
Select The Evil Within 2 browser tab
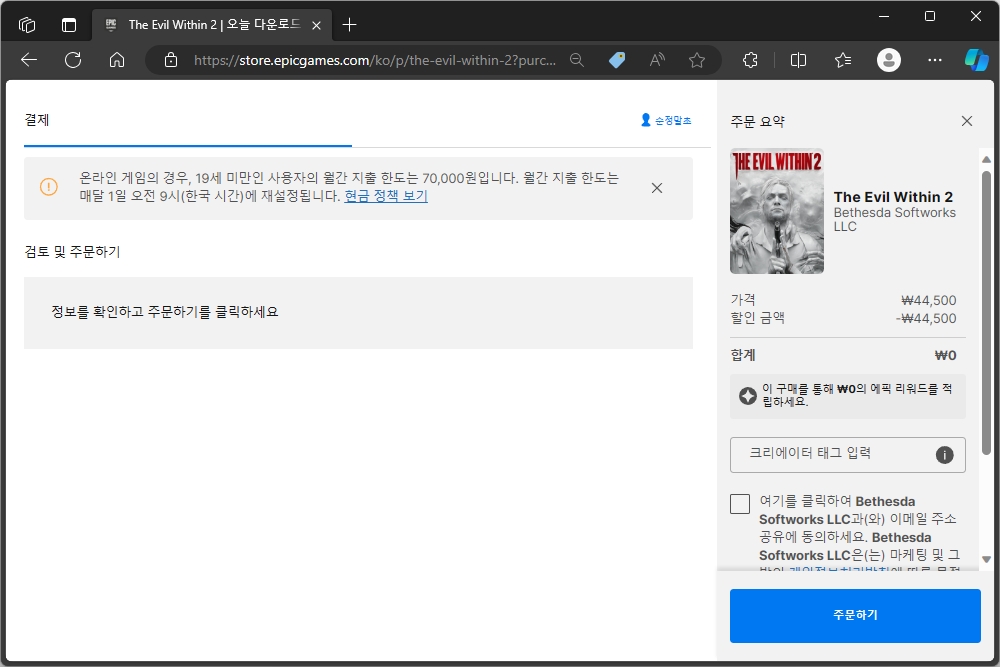coord(212,25)
